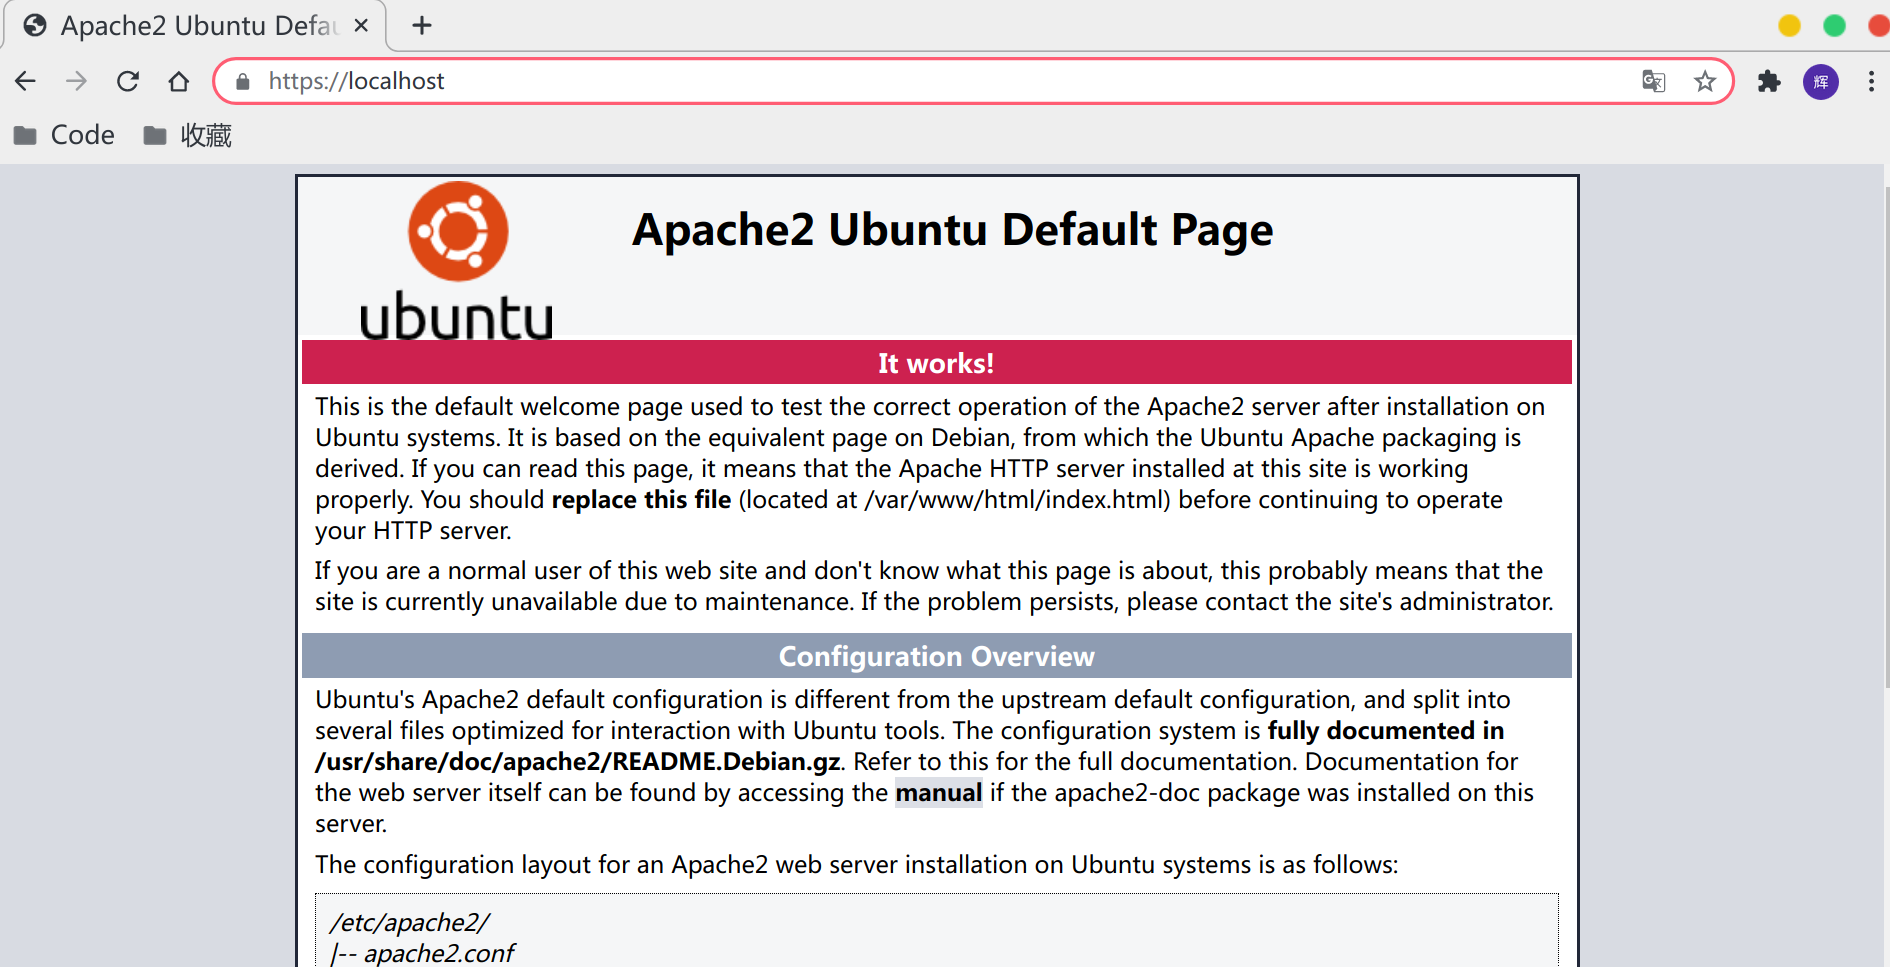Click the green maximize window button
1890x967 pixels.
pos(1834,25)
